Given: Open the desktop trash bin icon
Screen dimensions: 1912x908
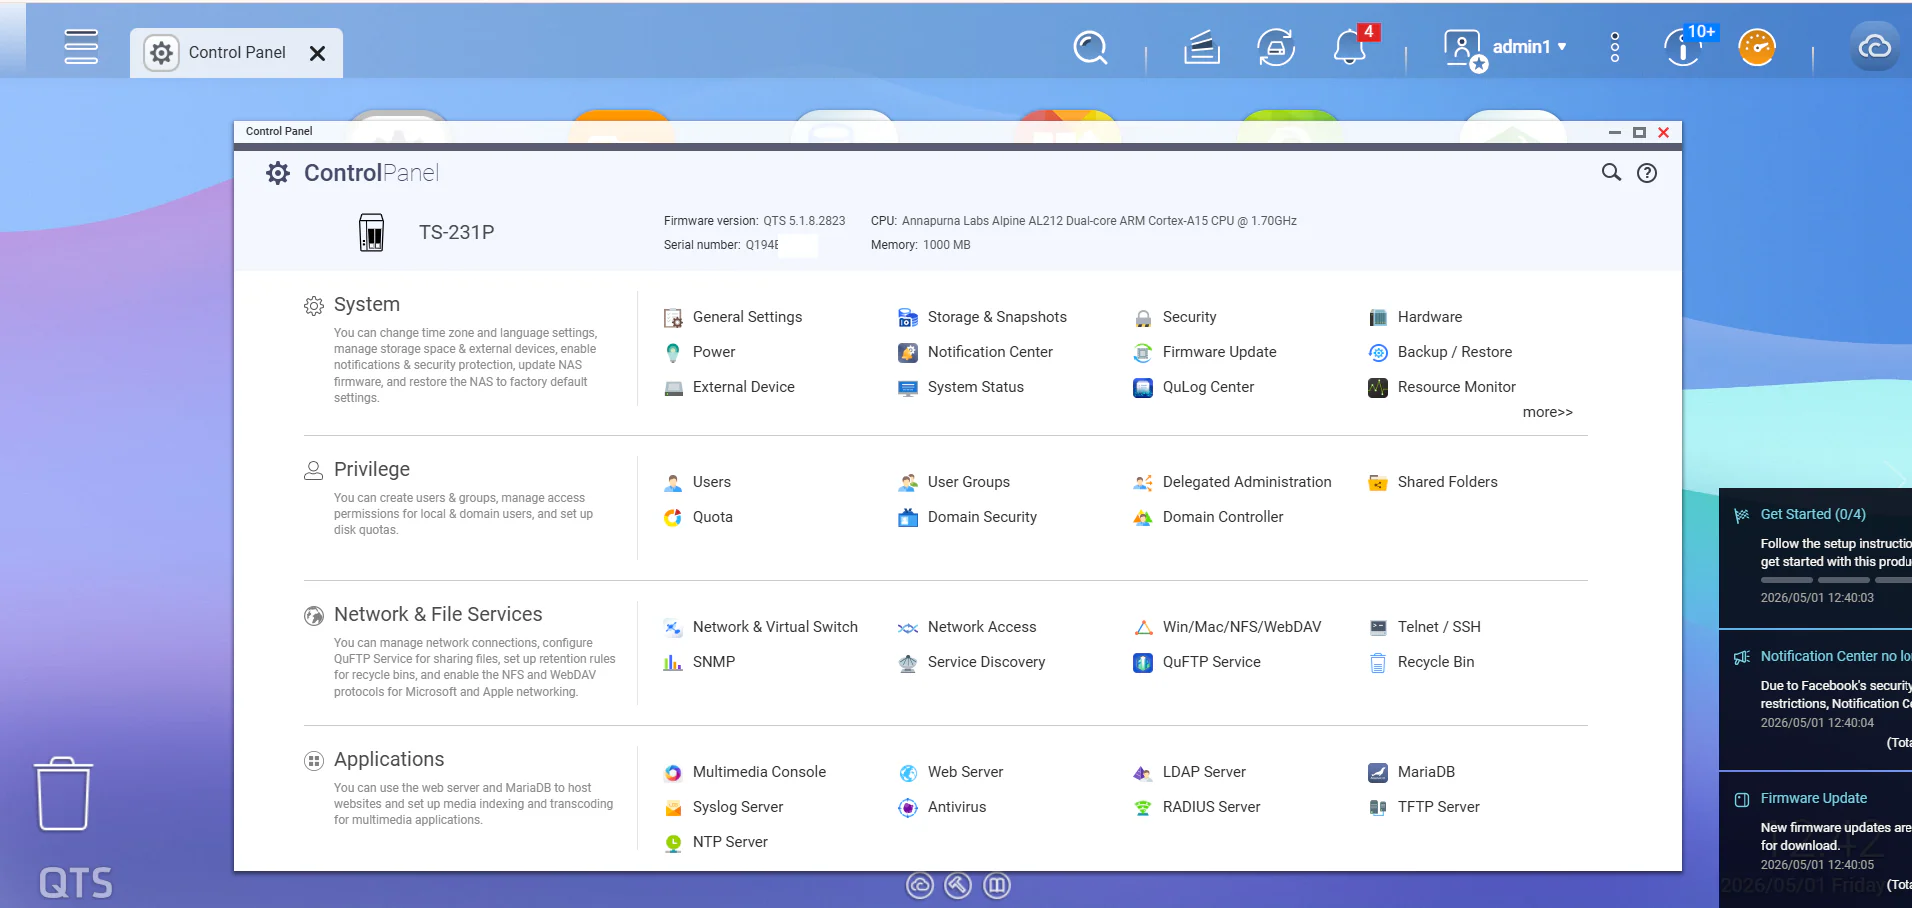Looking at the screenshot, I should tap(64, 794).
